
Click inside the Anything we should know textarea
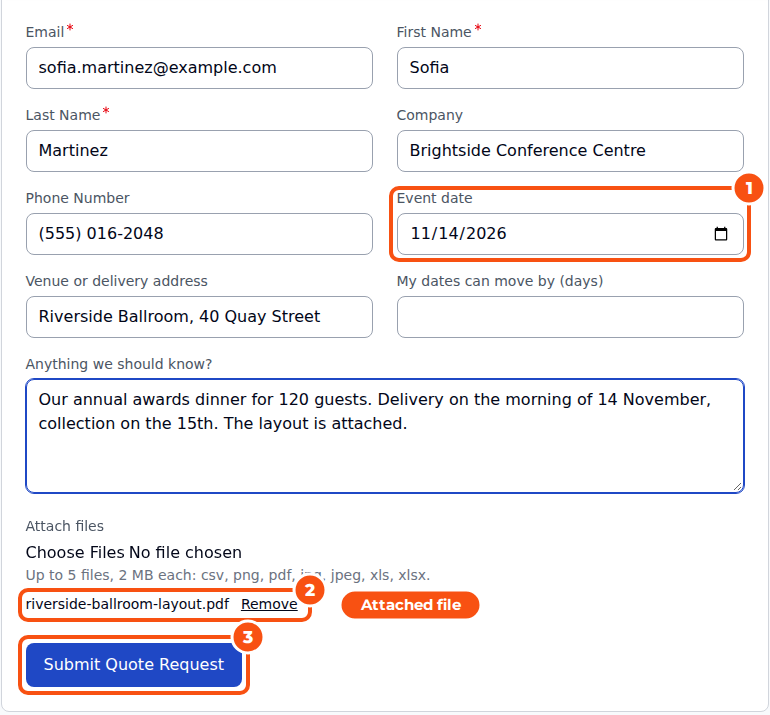pos(385,436)
